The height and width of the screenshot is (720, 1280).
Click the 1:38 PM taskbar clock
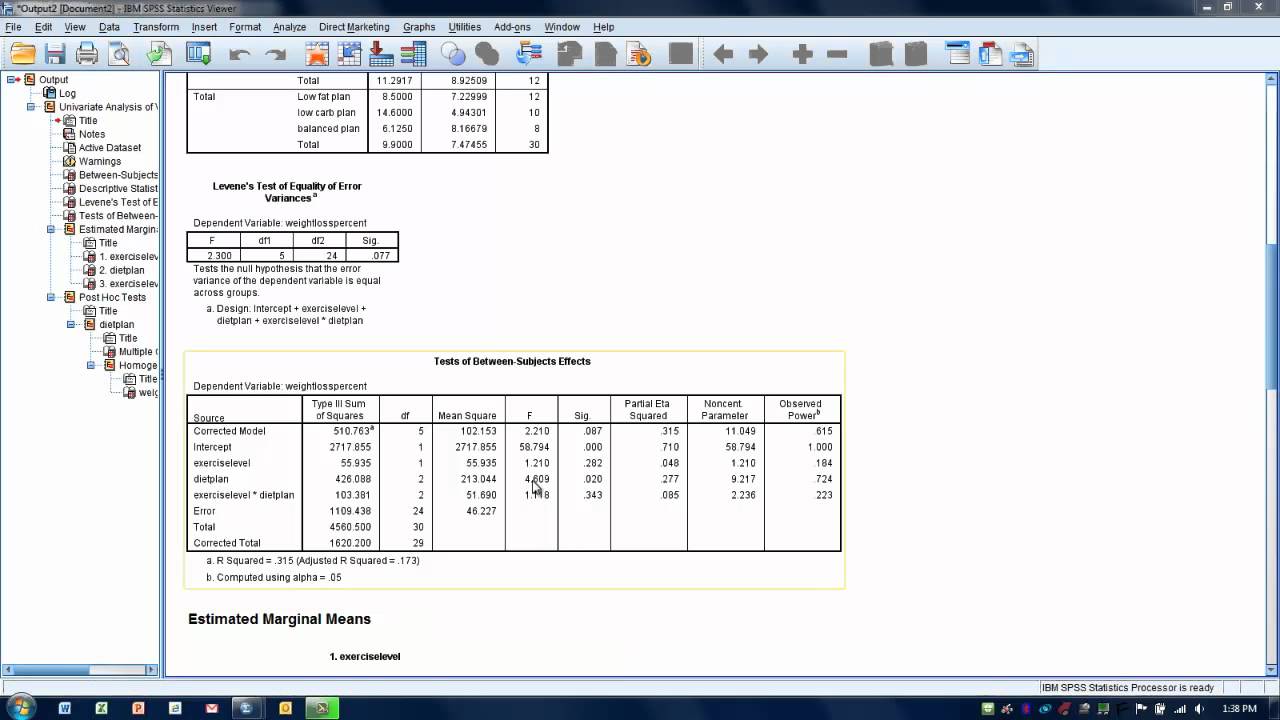pyautogui.click(x=1238, y=708)
